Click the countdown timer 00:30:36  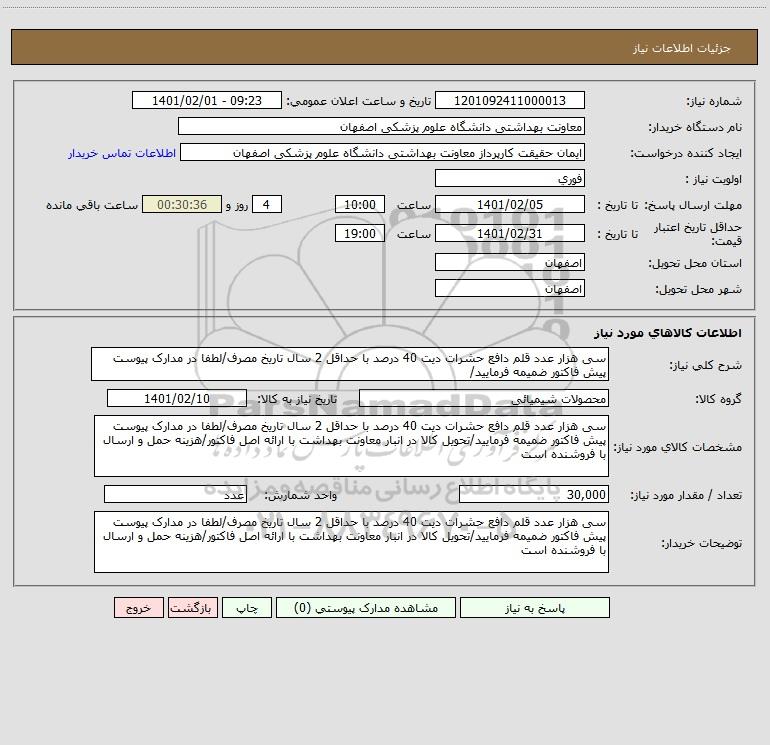click(182, 204)
